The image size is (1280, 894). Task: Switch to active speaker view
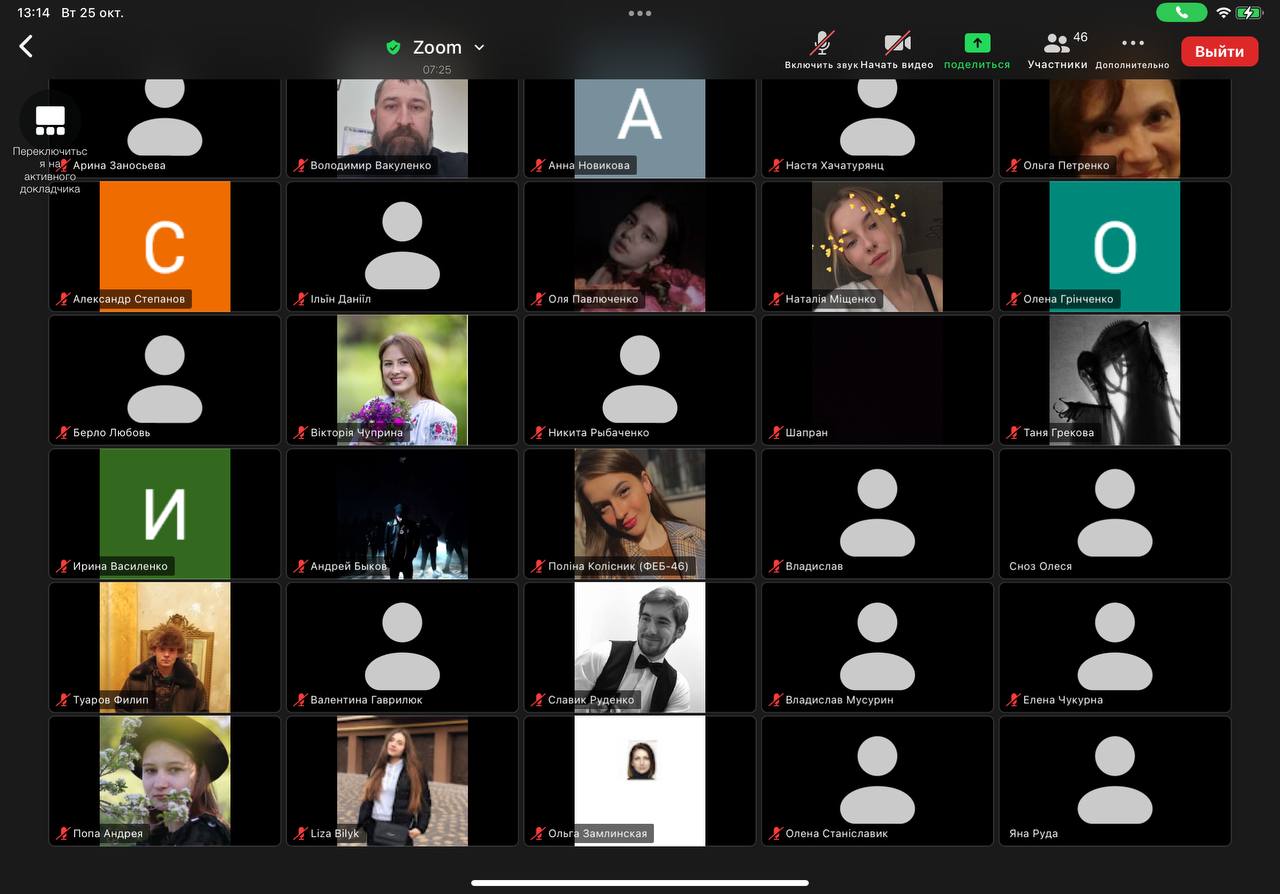coord(50,121)
